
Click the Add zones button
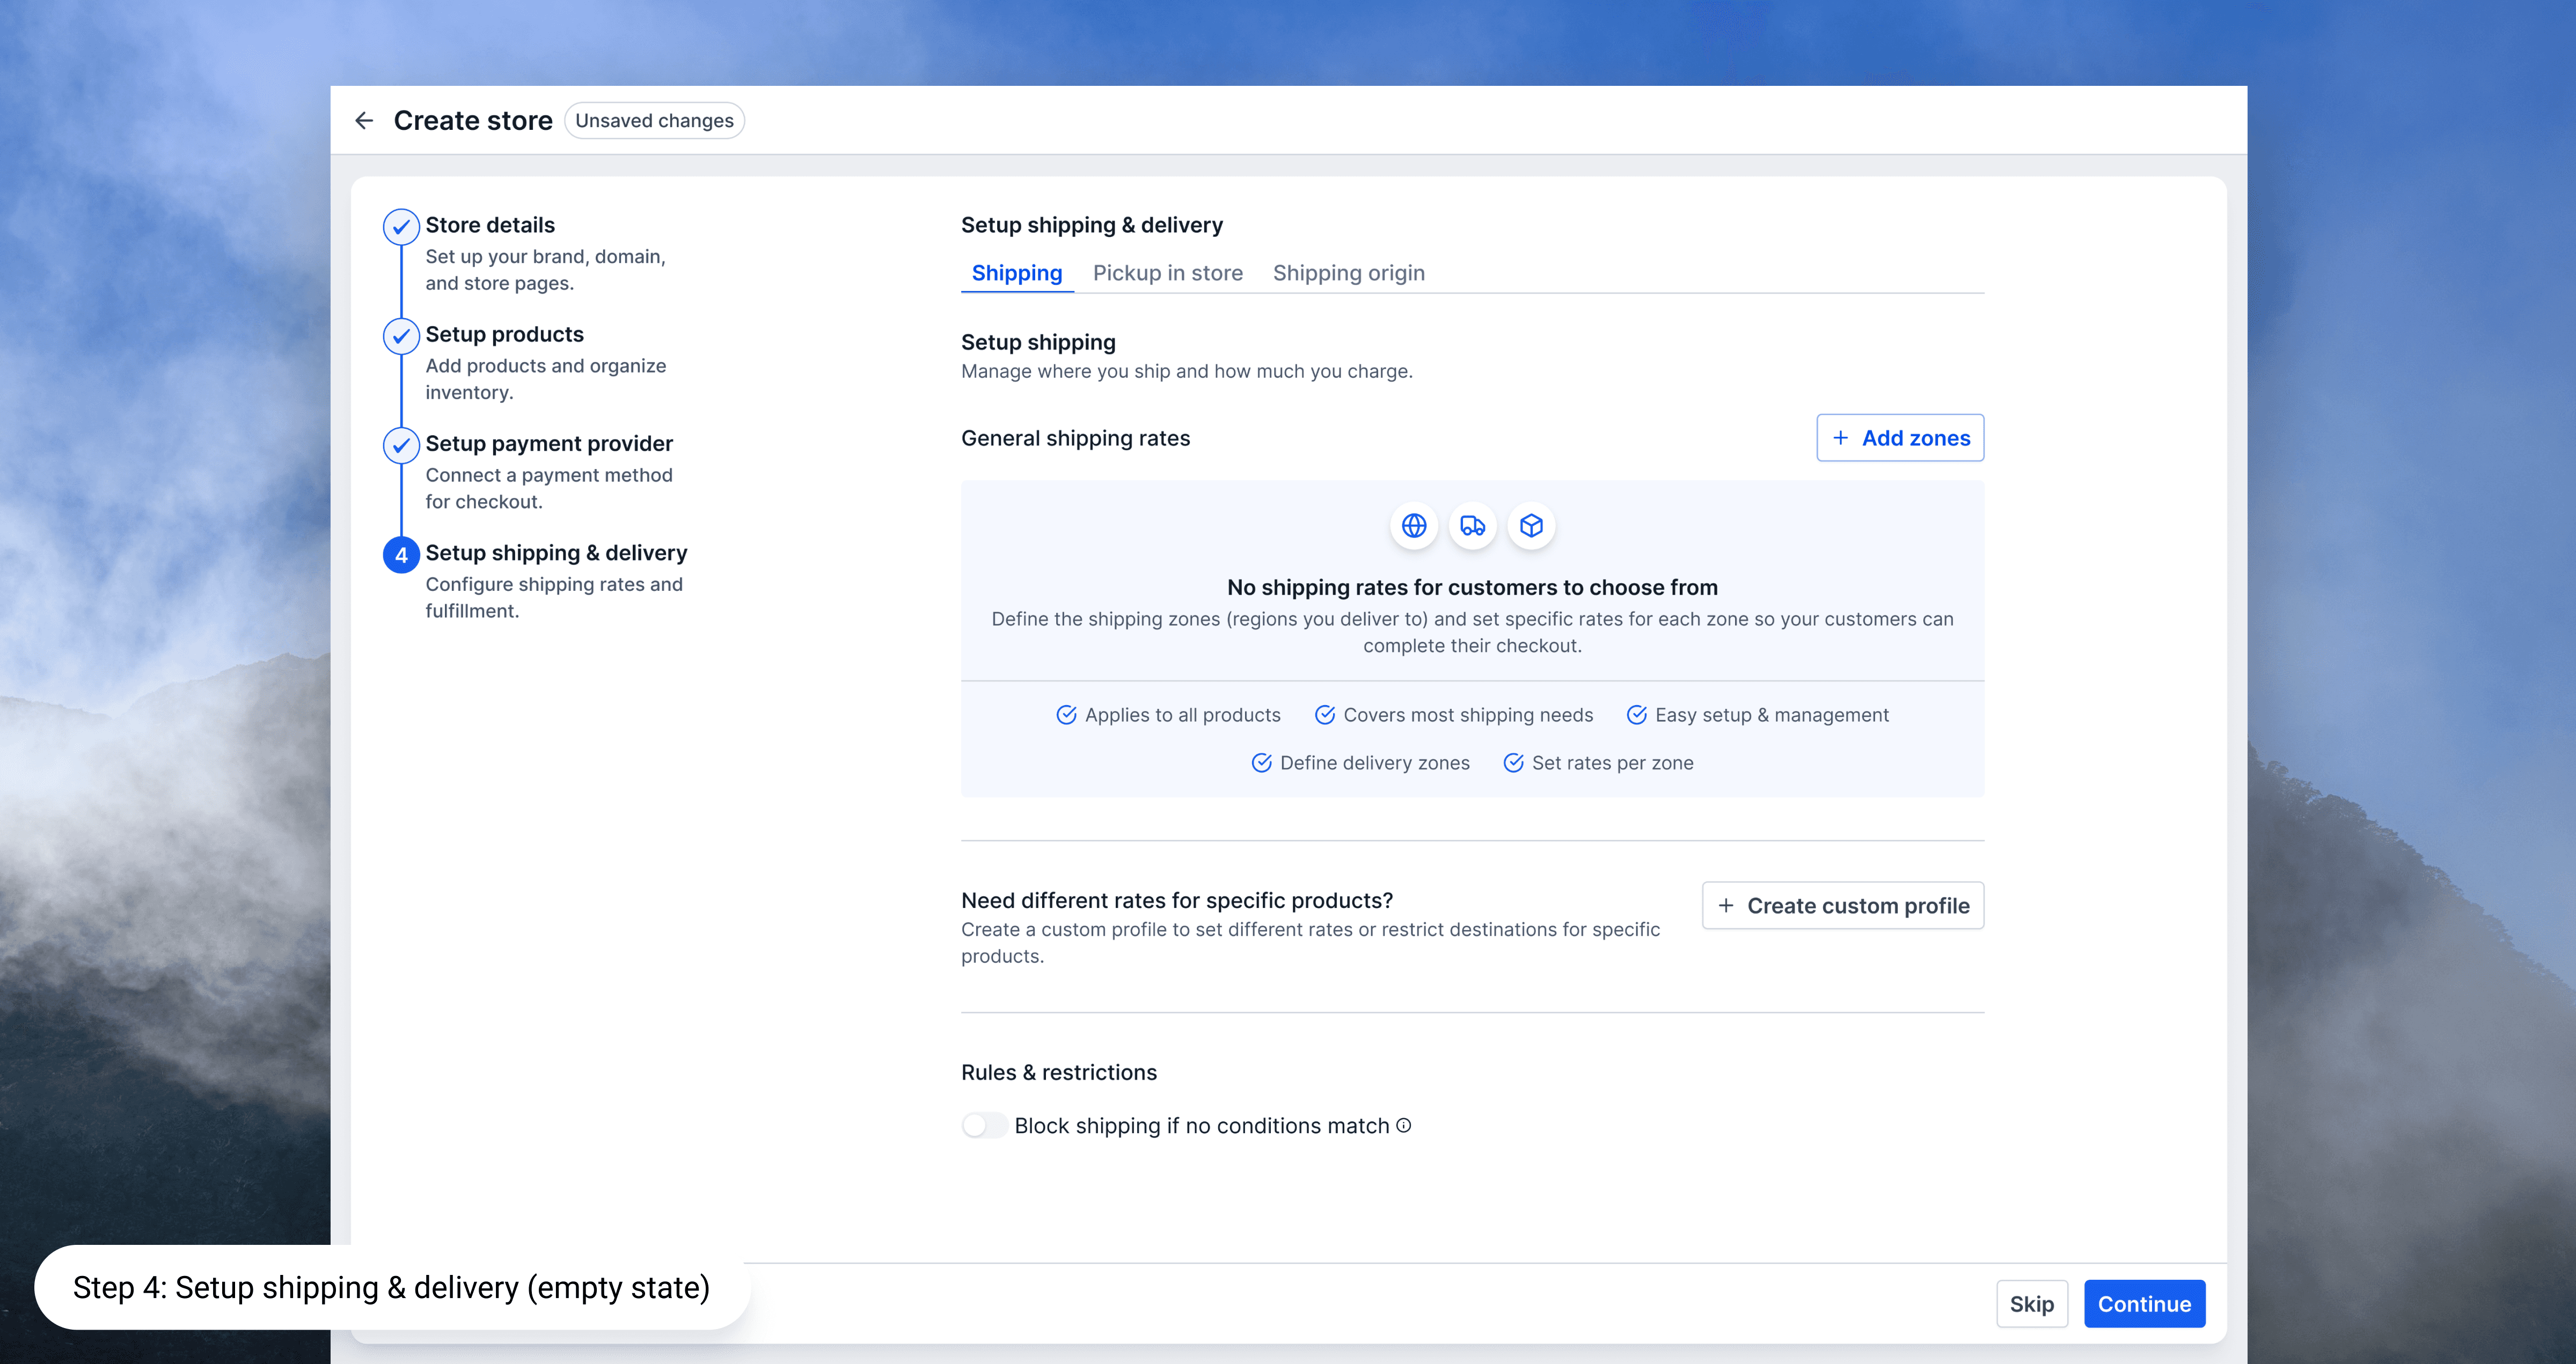1899,438
